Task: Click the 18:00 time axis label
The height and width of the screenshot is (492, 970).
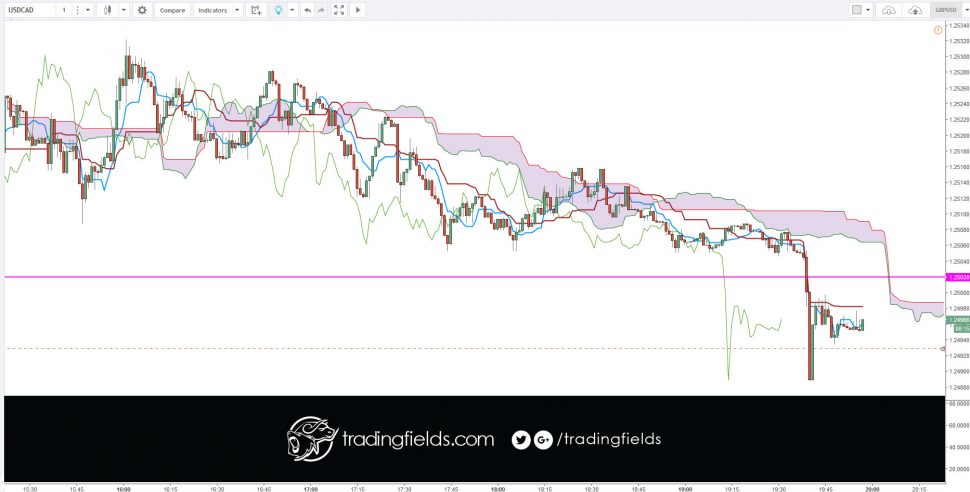Action: (x=497, y=488)
